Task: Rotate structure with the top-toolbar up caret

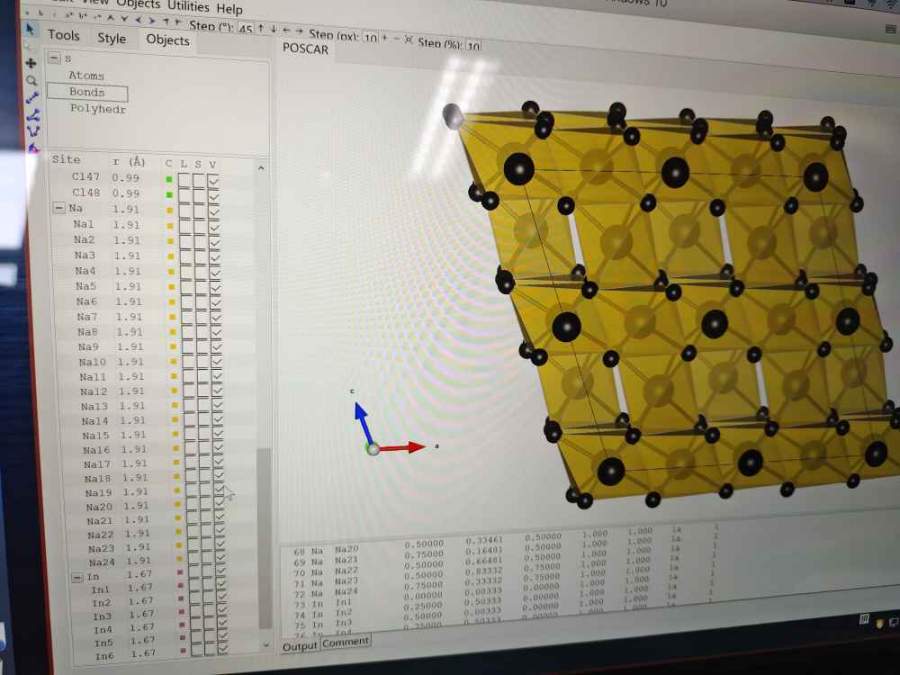Action: point(110,18)
